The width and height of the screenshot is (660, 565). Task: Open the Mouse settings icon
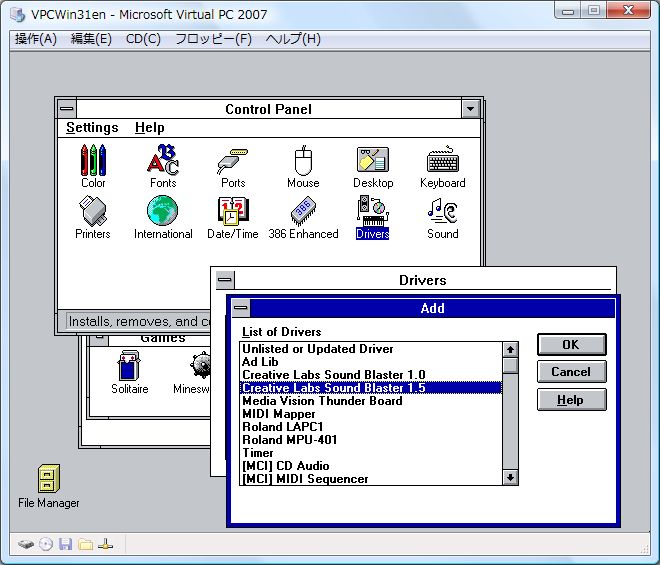(303, 166)
